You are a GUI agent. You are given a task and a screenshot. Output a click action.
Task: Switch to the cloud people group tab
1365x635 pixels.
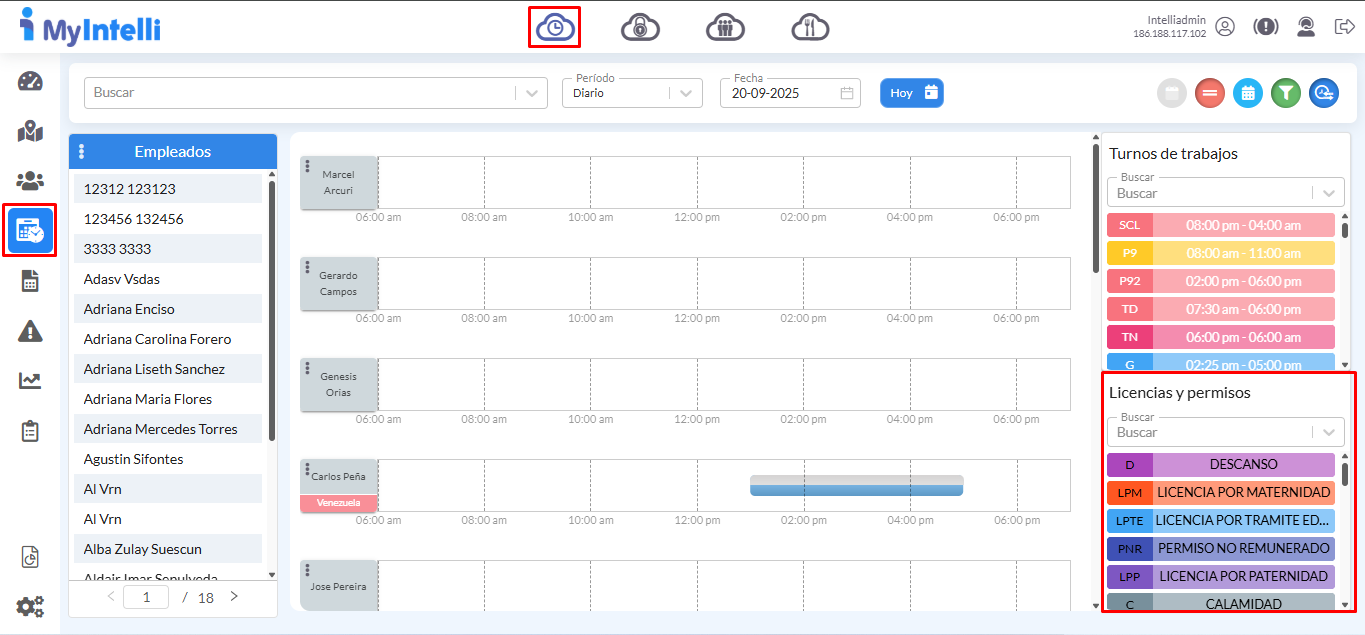coord(725,27)
